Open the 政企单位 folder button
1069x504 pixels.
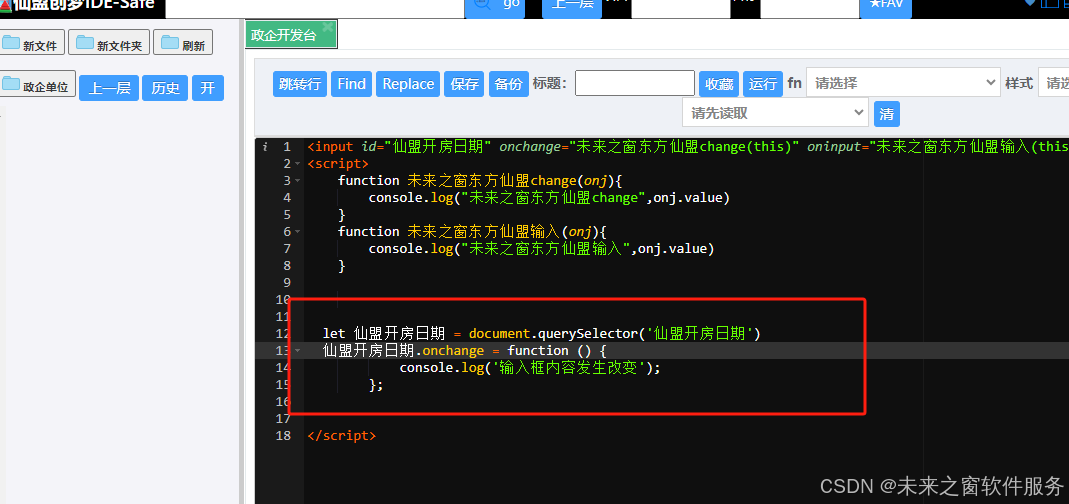point(37,85)
